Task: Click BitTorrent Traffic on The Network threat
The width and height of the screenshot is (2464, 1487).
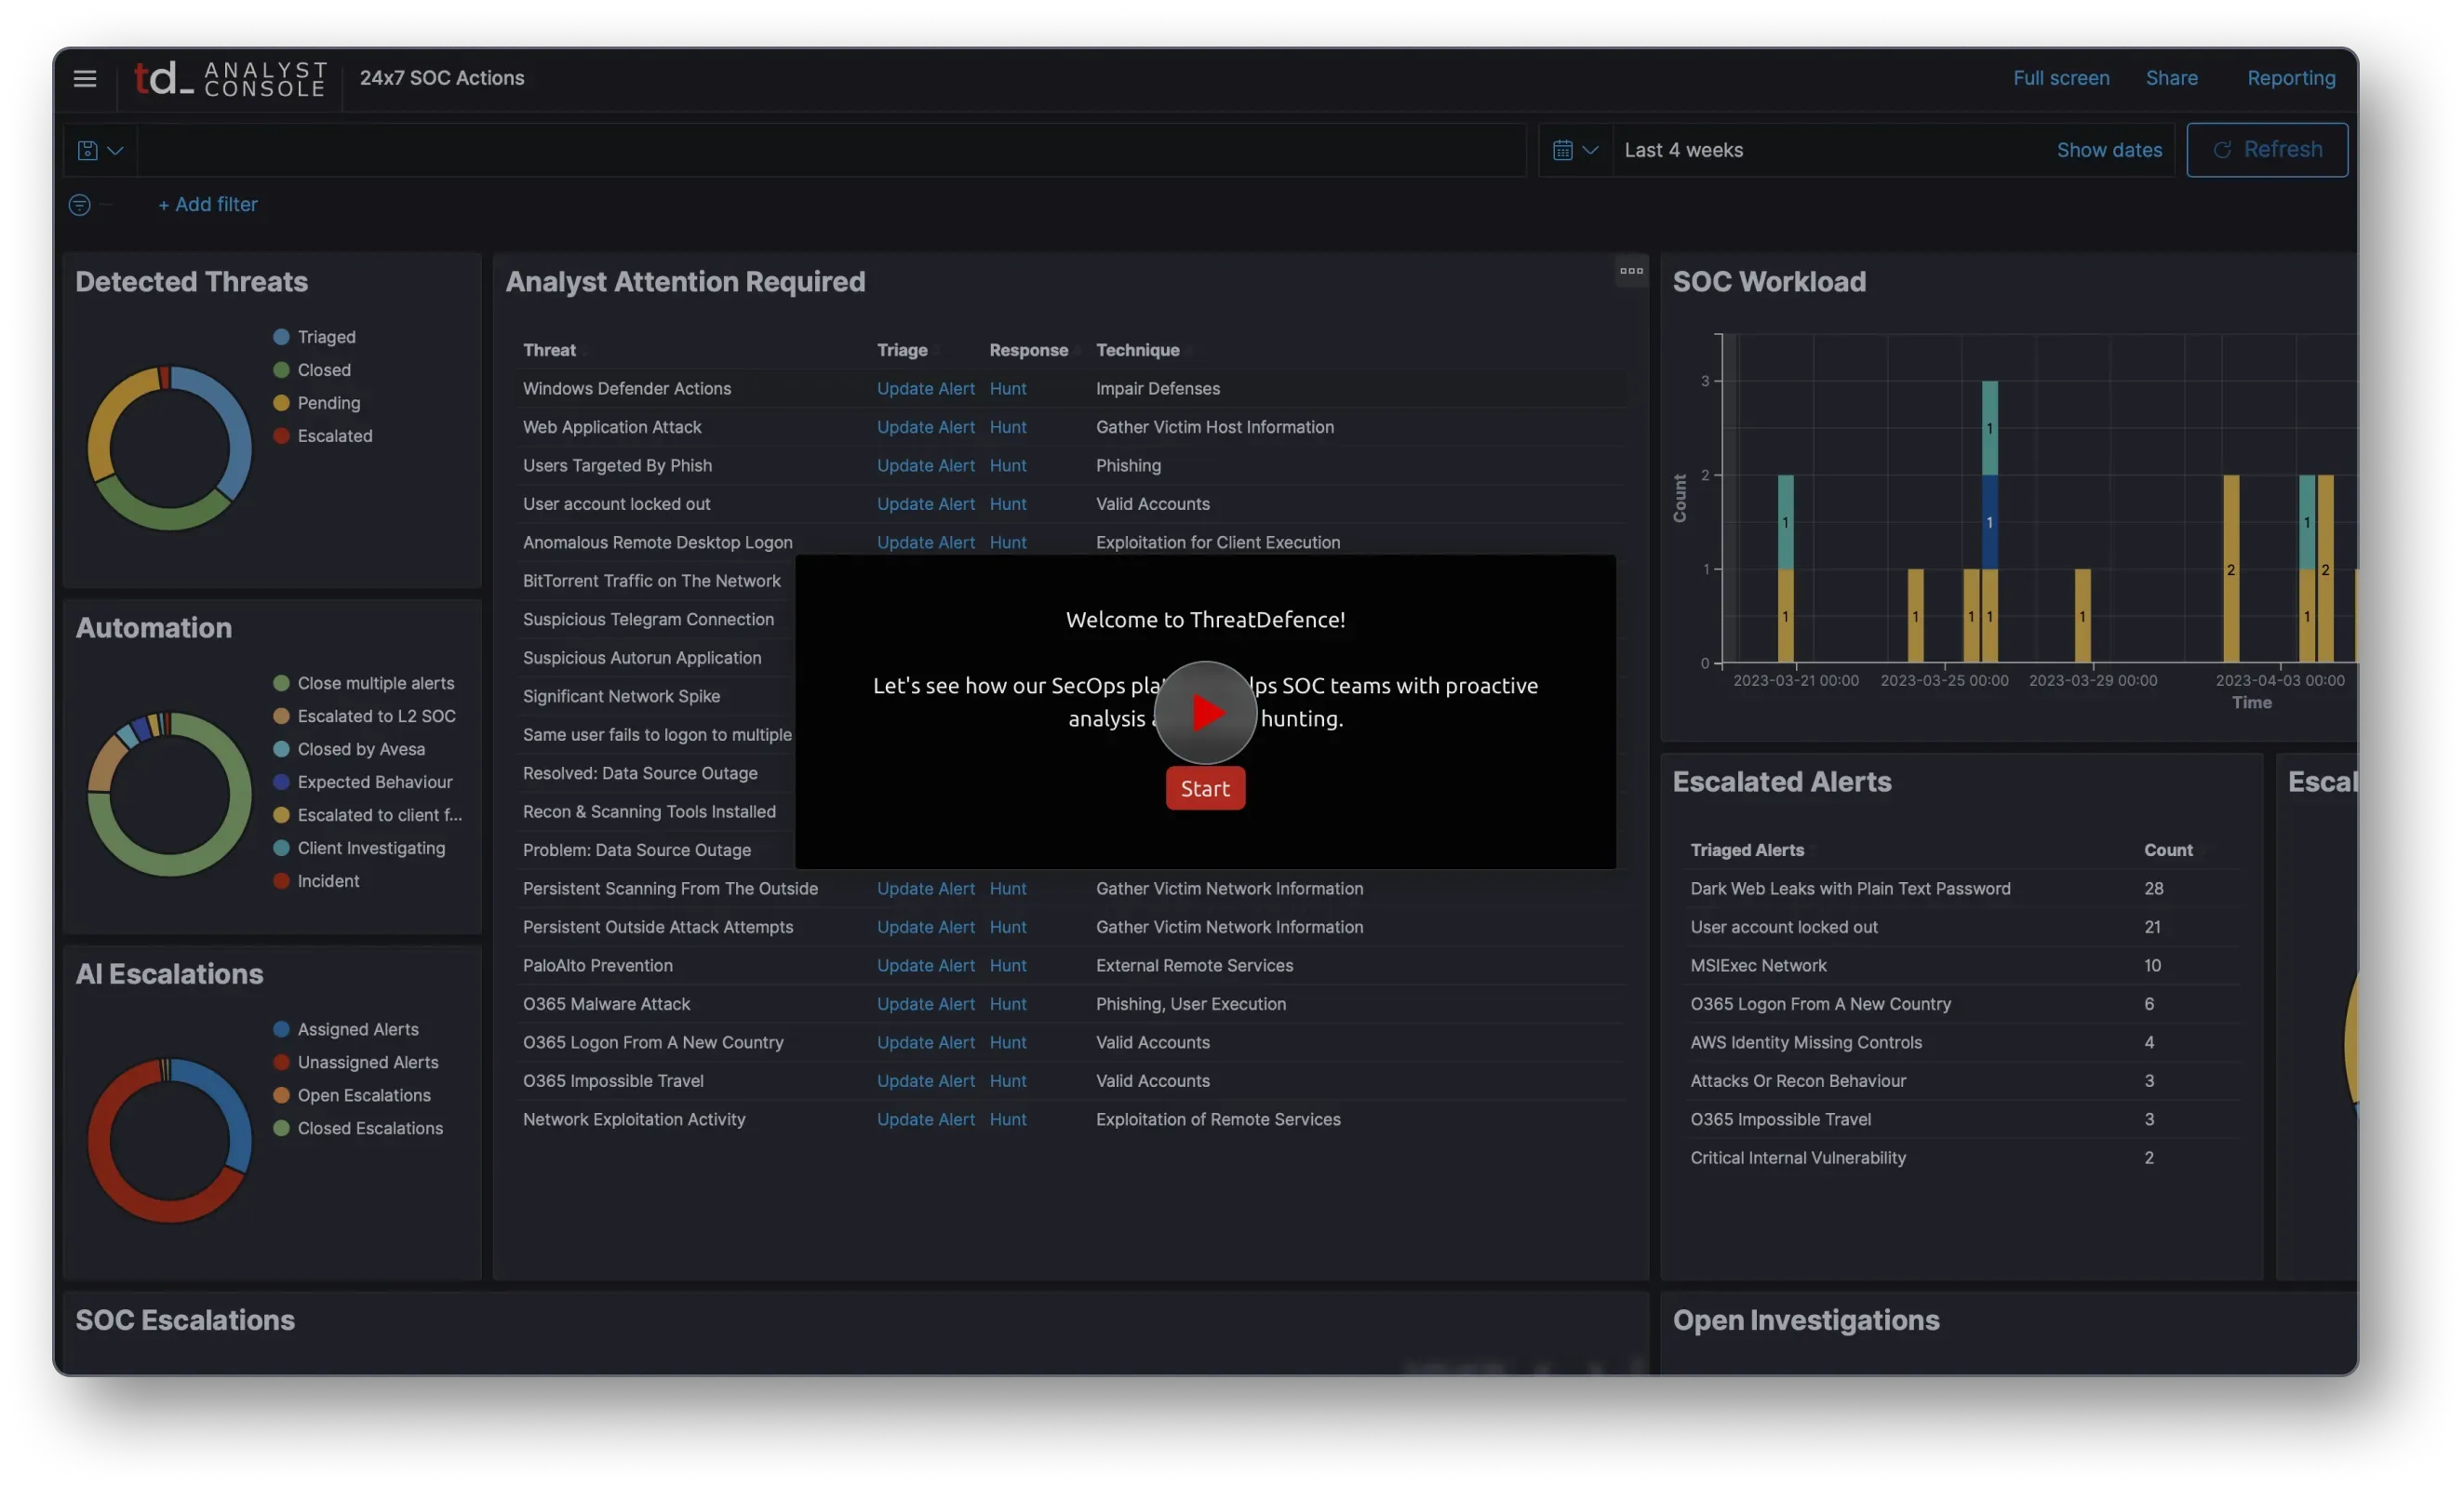Action: 651,581
